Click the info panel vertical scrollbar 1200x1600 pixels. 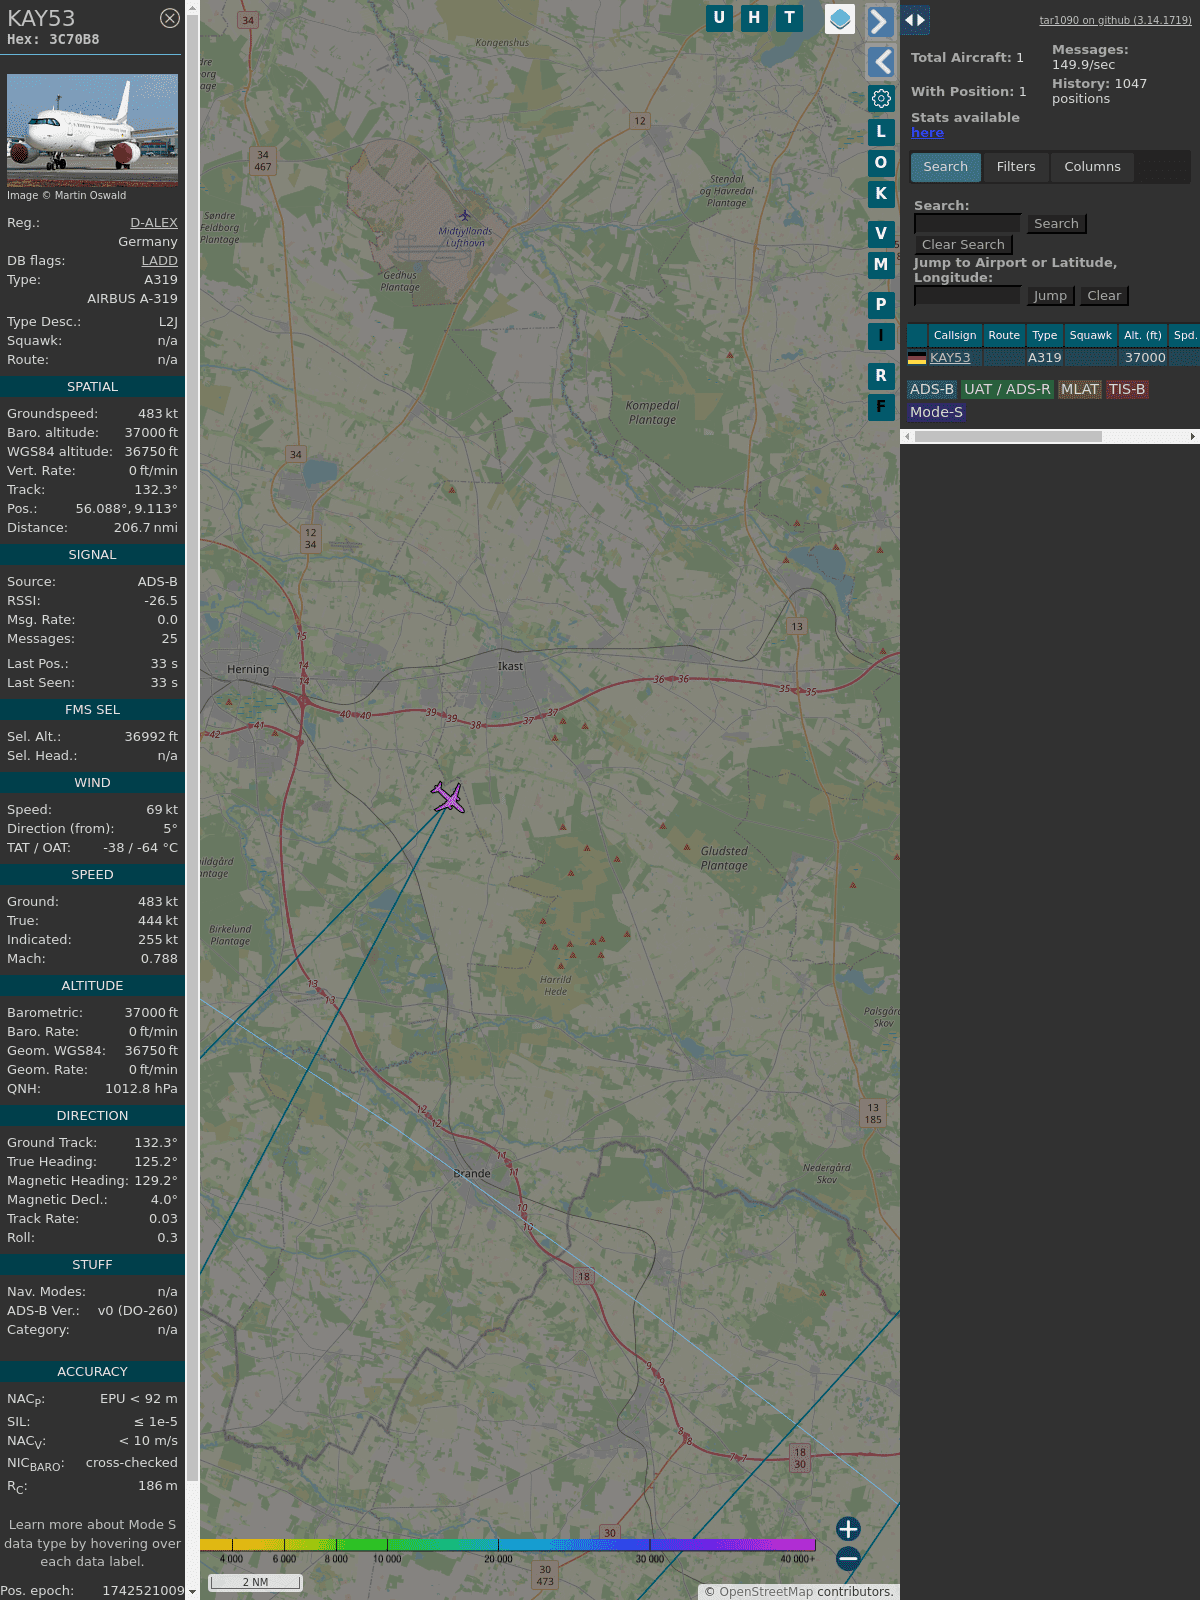click(192, 750)
